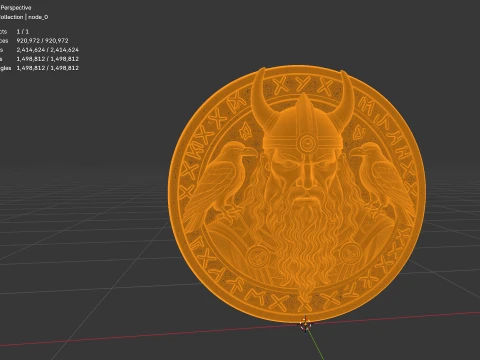Click the "Perspective" view label
The width and height of the screenshot is (480, 360).
point(16,8)
